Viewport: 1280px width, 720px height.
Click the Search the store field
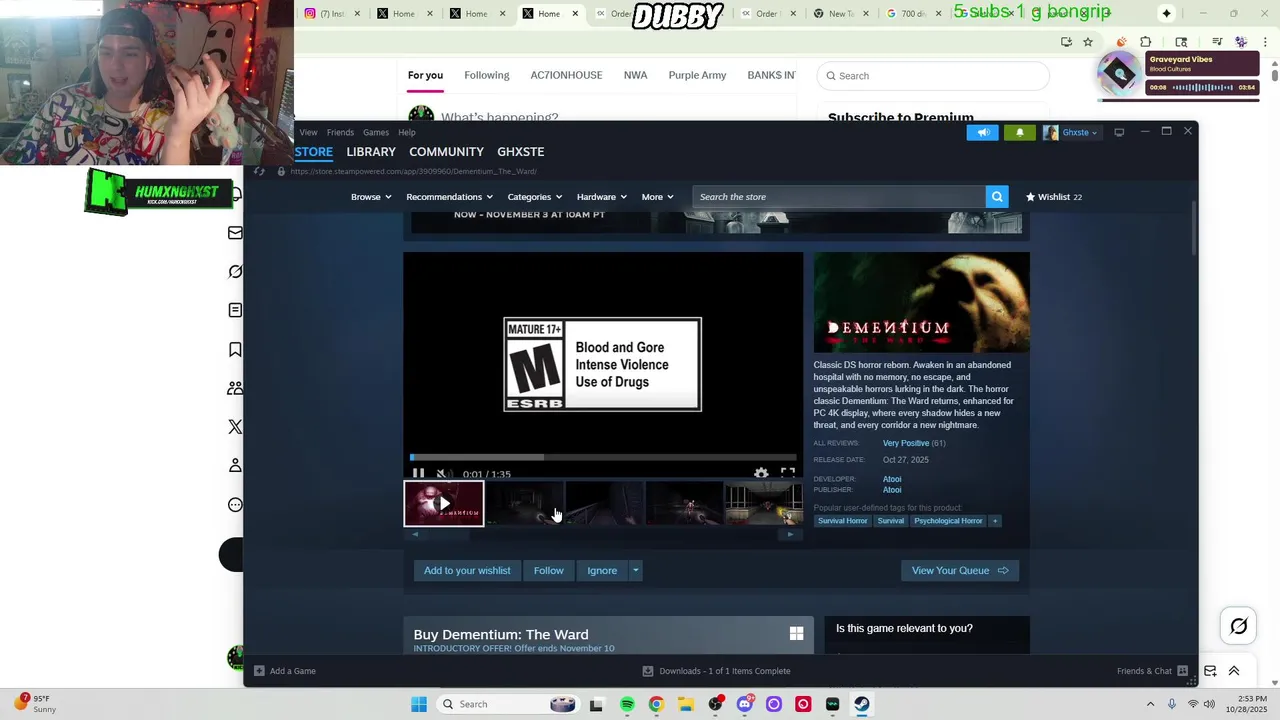point(839,197)
